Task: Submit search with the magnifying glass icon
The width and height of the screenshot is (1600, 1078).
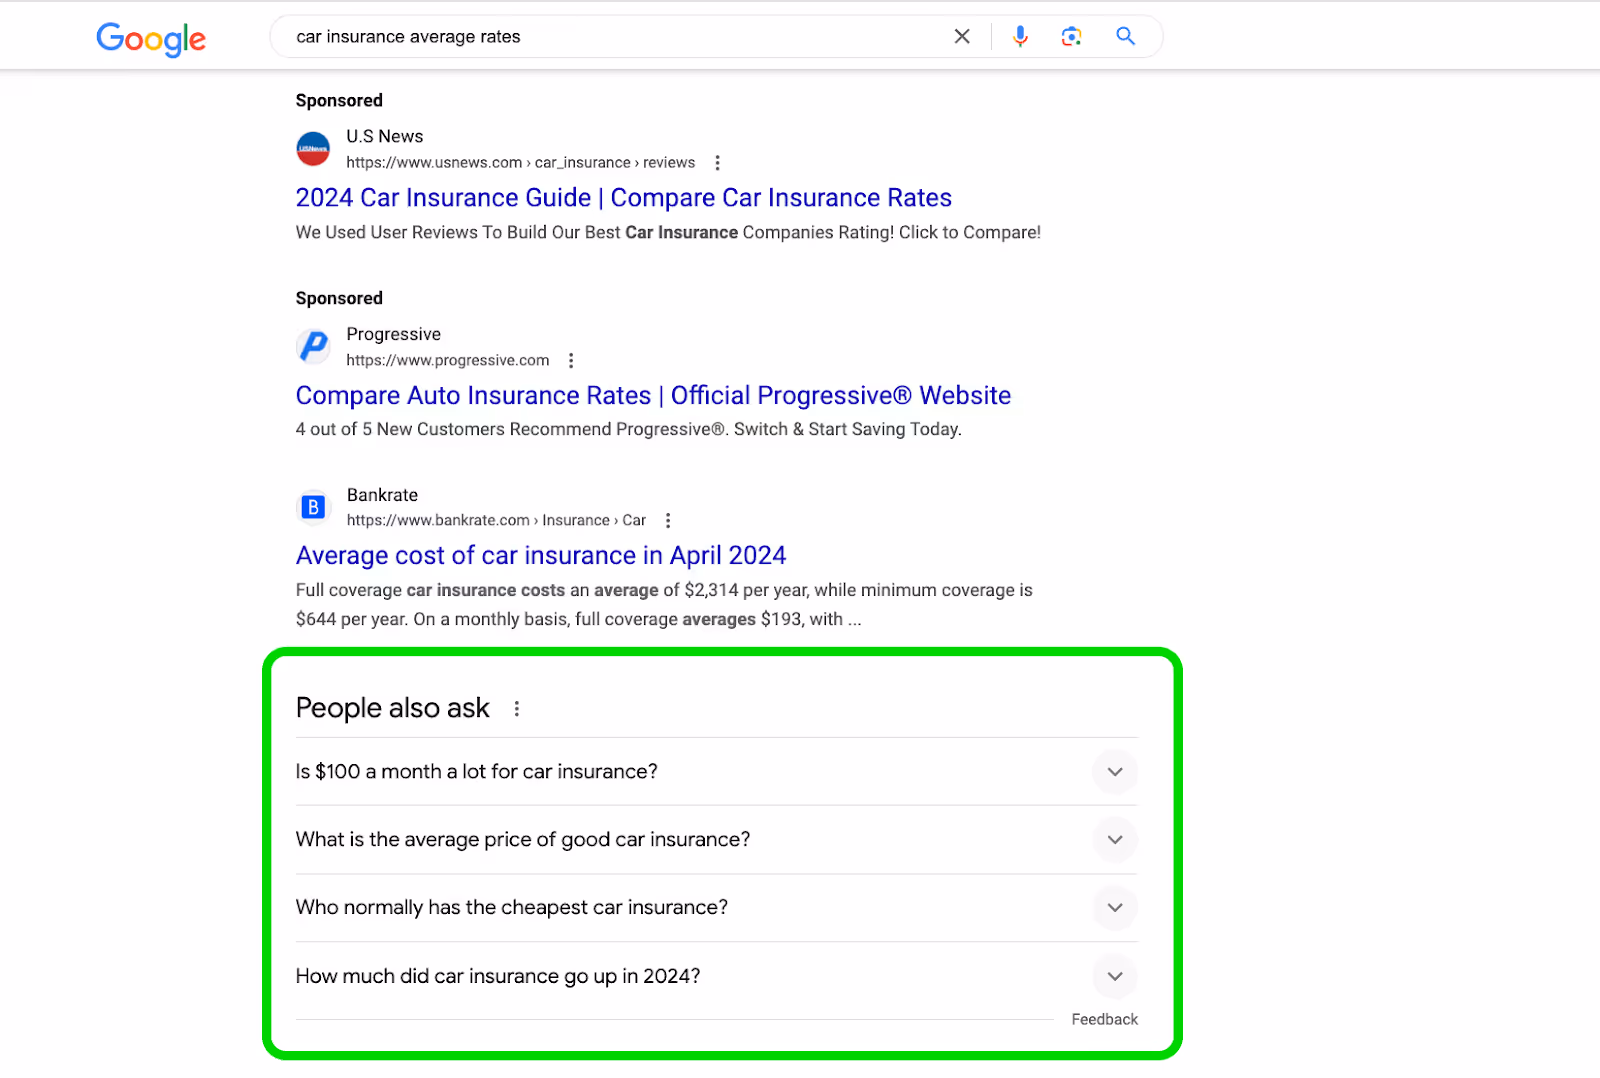Action: [x=1125, y=36]
